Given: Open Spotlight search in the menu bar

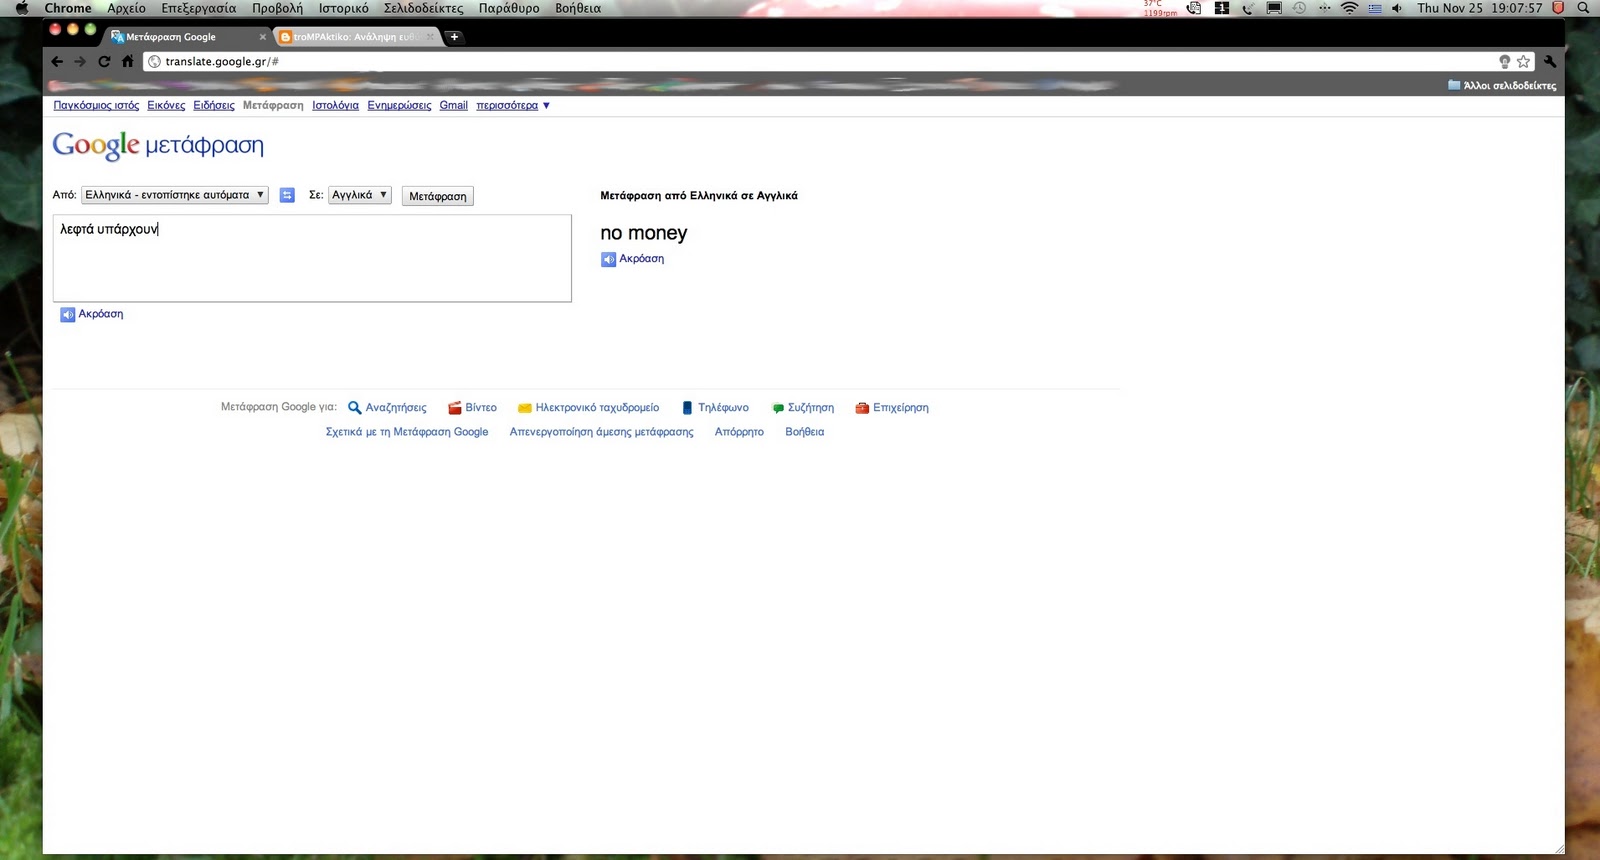Looking at the screenshot, I should click(x=1583, y=8).
